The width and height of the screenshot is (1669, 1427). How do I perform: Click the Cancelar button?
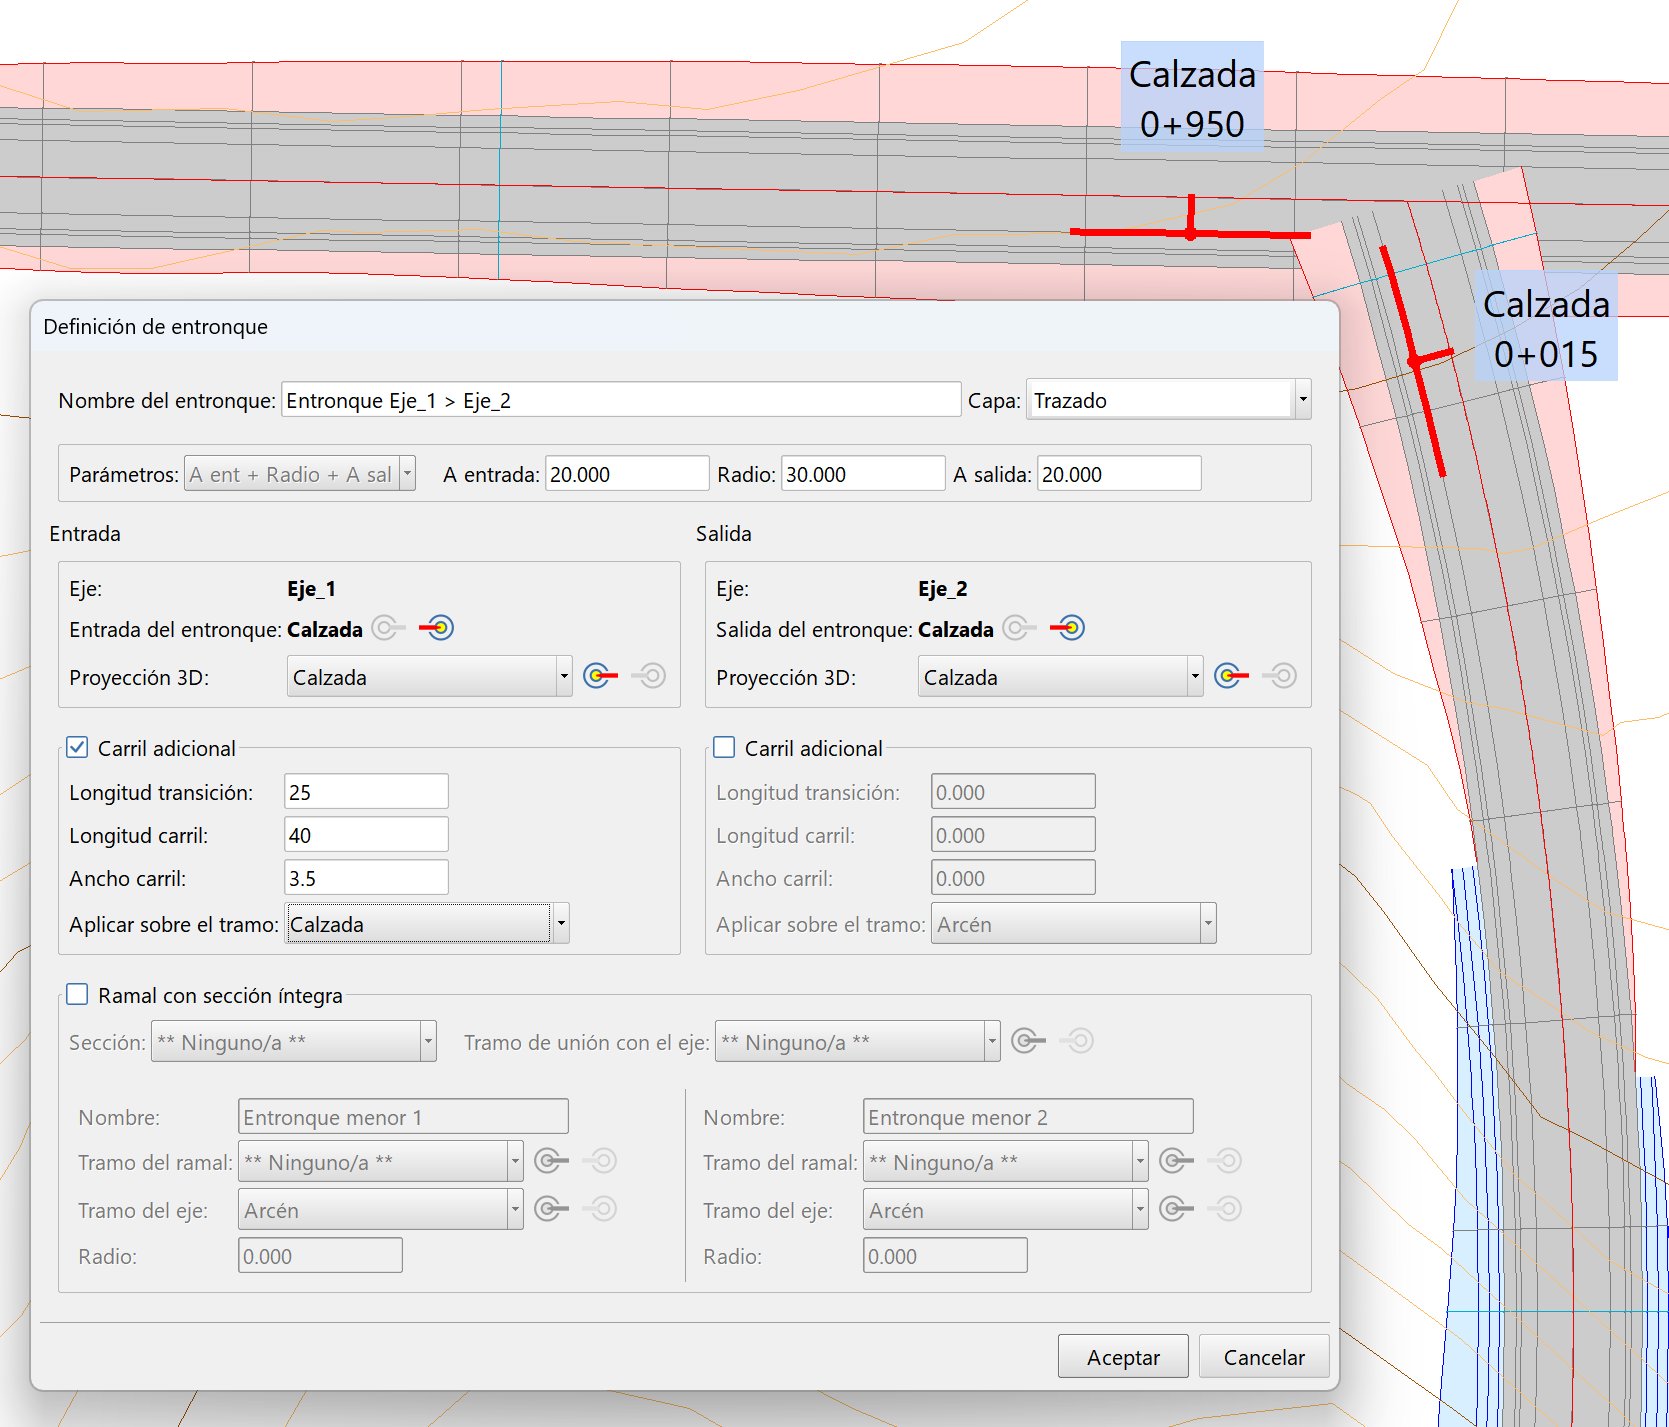(x=1264, y=1357)
